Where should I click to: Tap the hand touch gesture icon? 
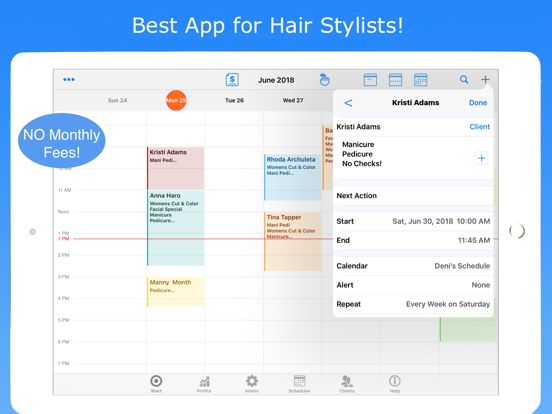[324, 80]
